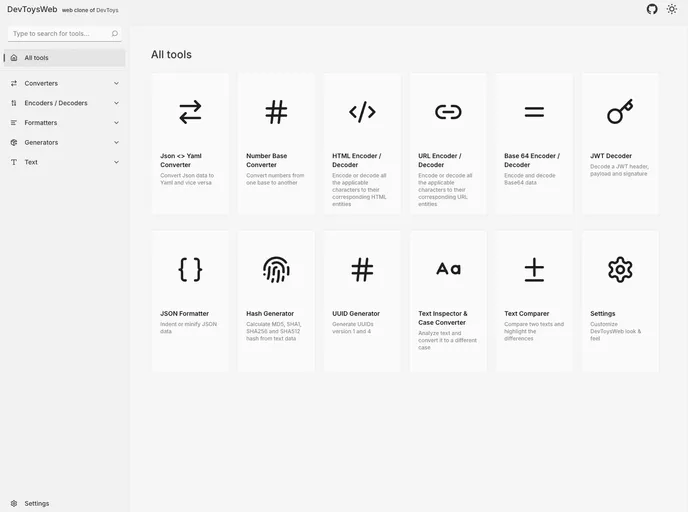
Task: Open the Base 64 Encoder / Decoder card
Action: click(x=534, y=143)
